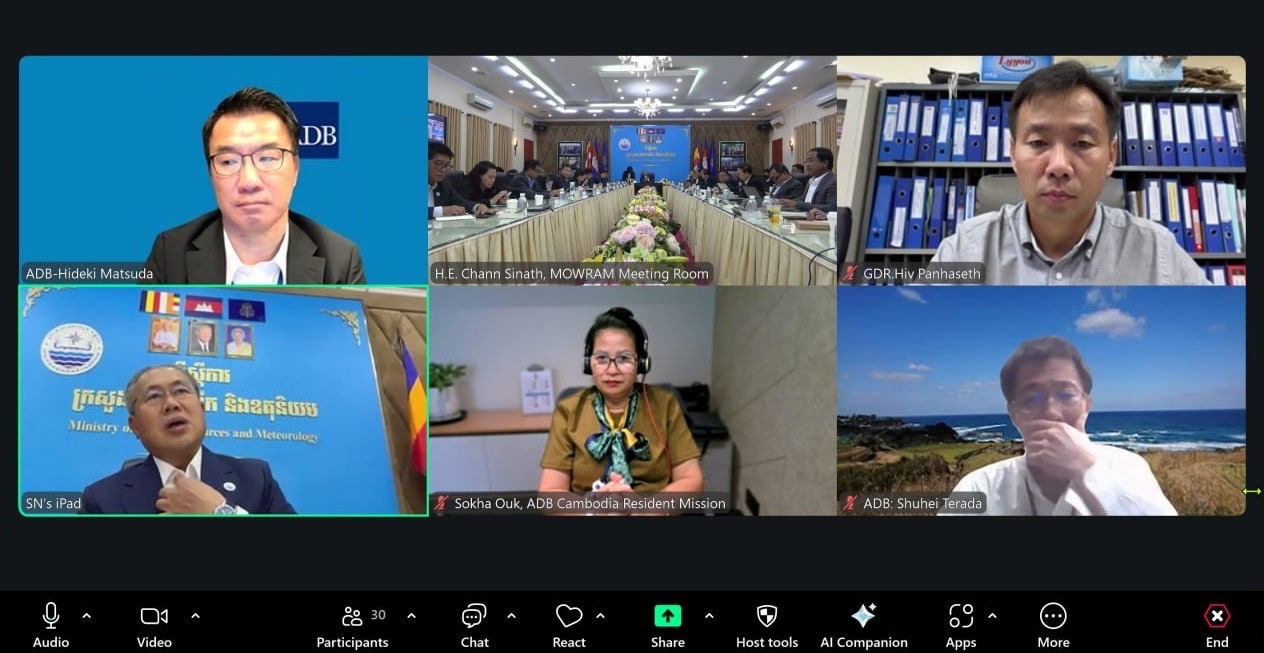Viewport: 1264px width, 653px height.
Task: Launch the AI Companion sparkle icon
Action: (863, 616)
